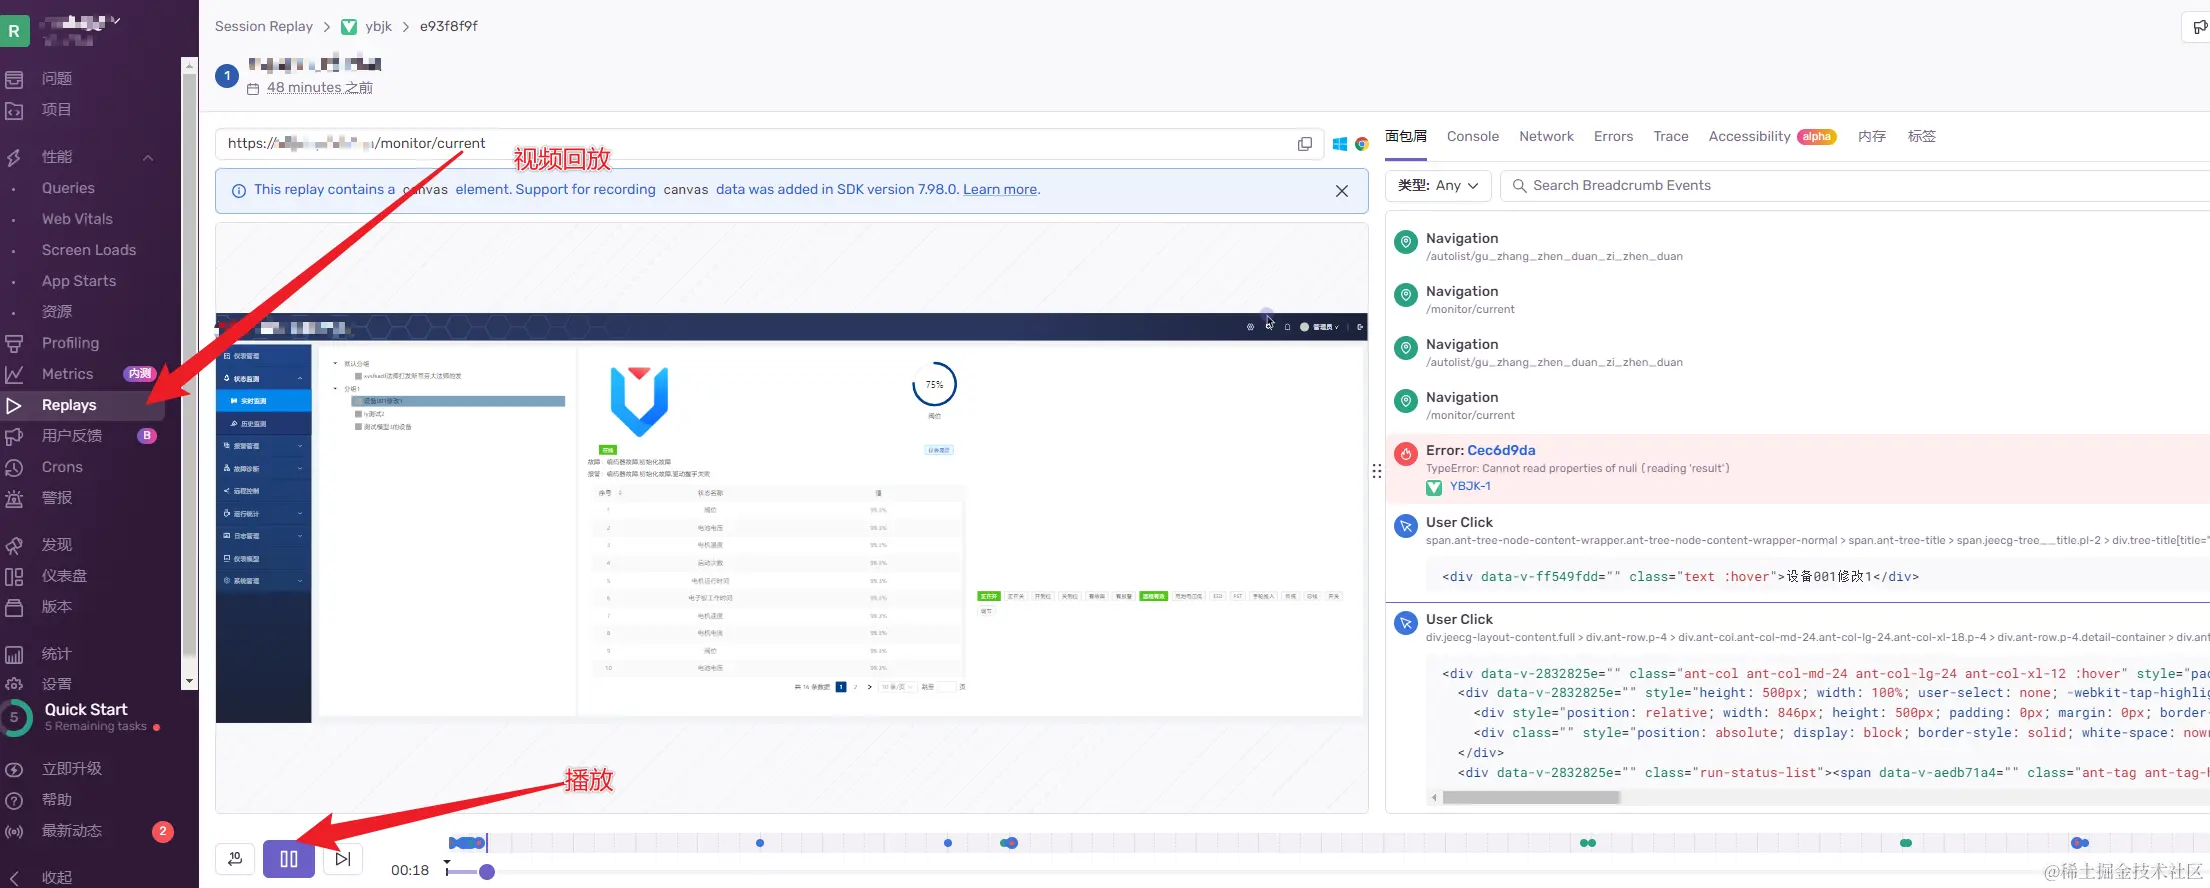Collapse the 性能 sidebar section

click(148, 157)
